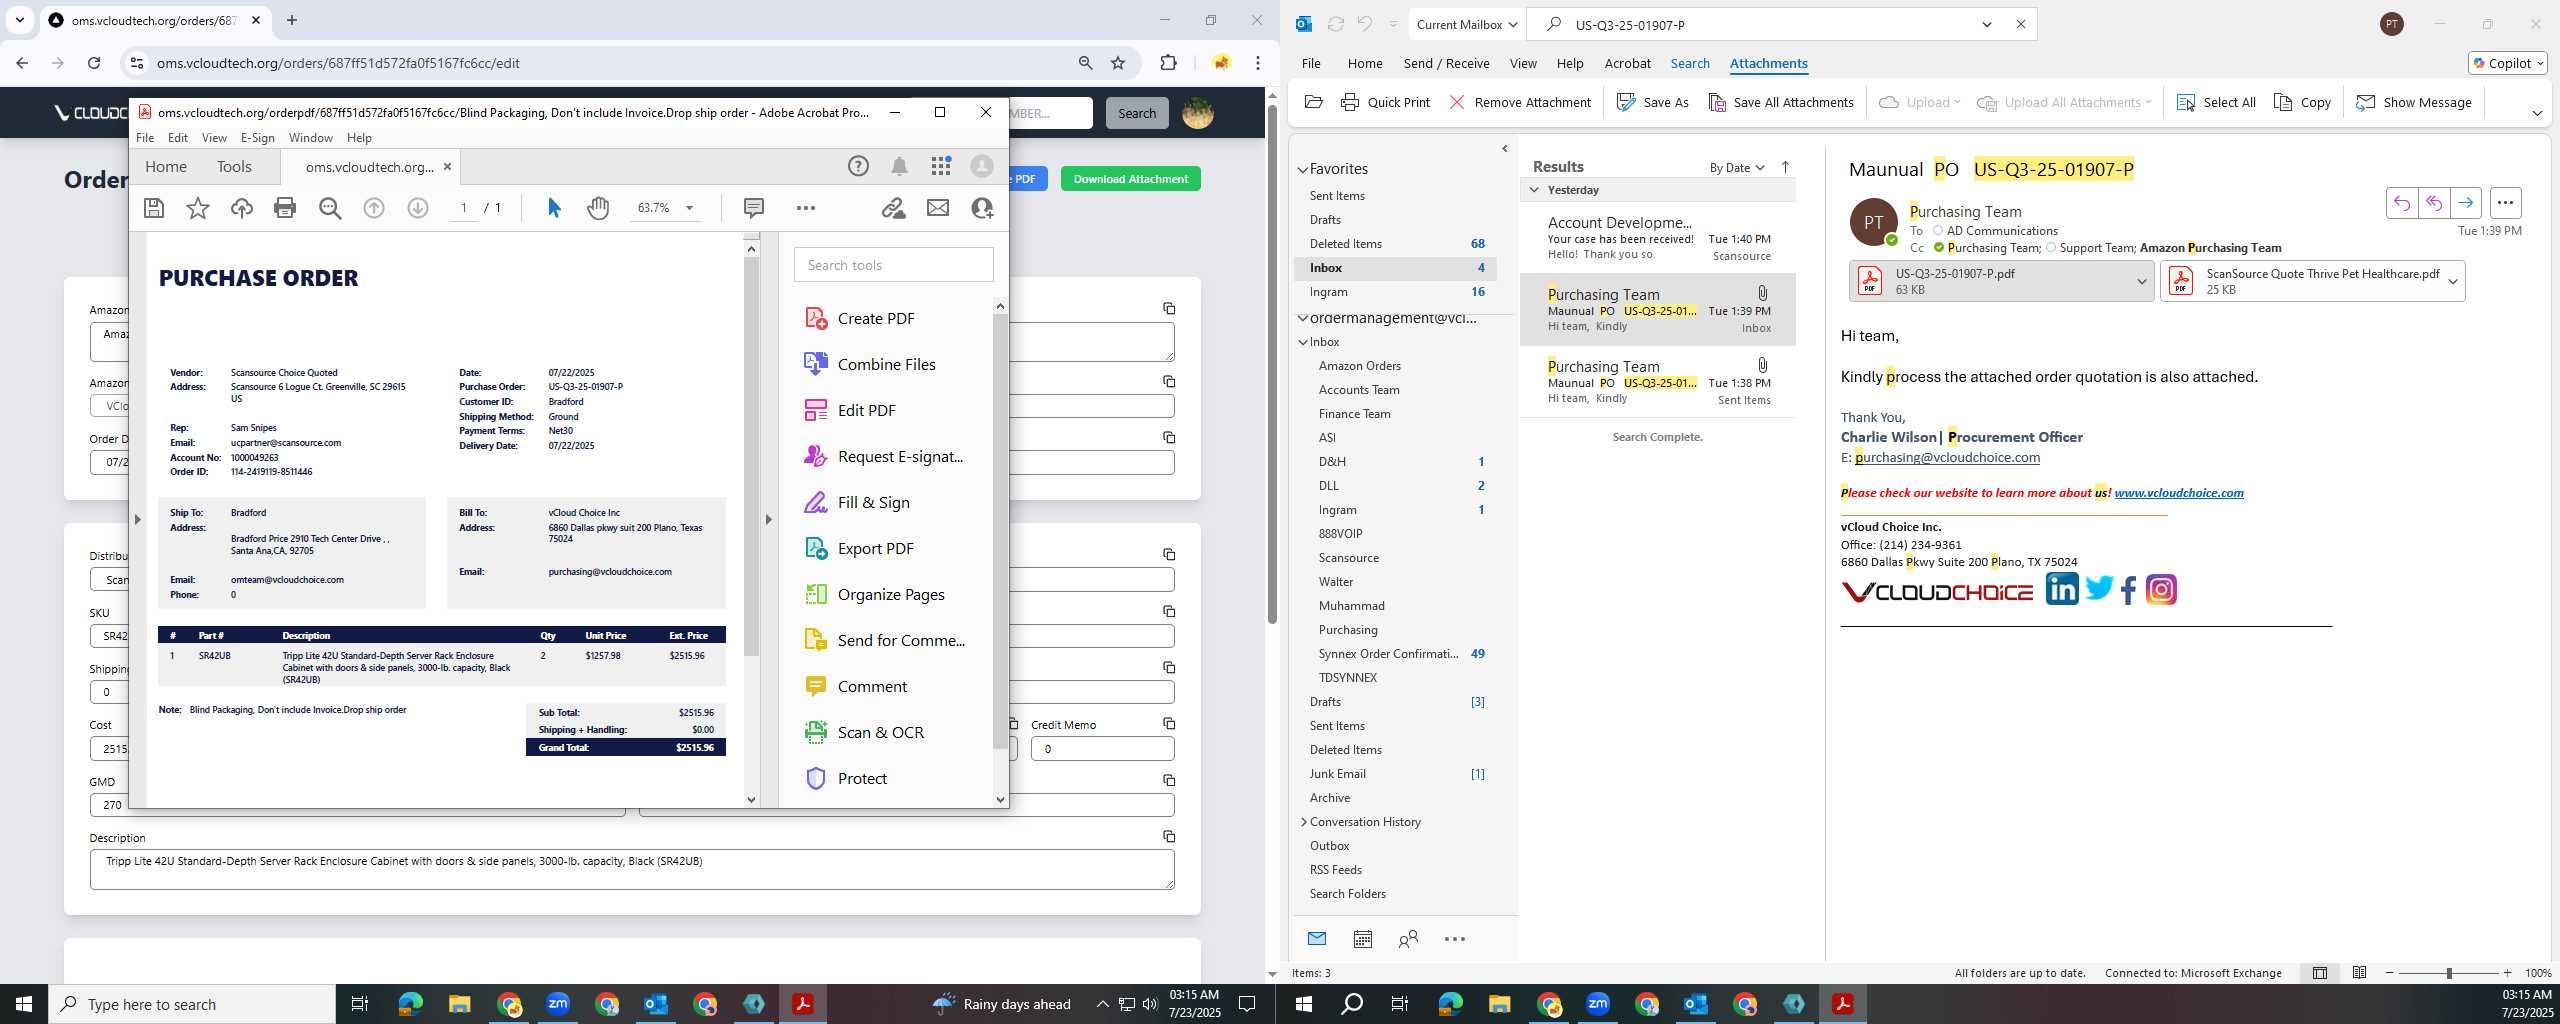Open the Current Mailbox scope dropdown
Image resolution: width=2560 pixels, height=1024 pixels.
(x=1467, y=25)
